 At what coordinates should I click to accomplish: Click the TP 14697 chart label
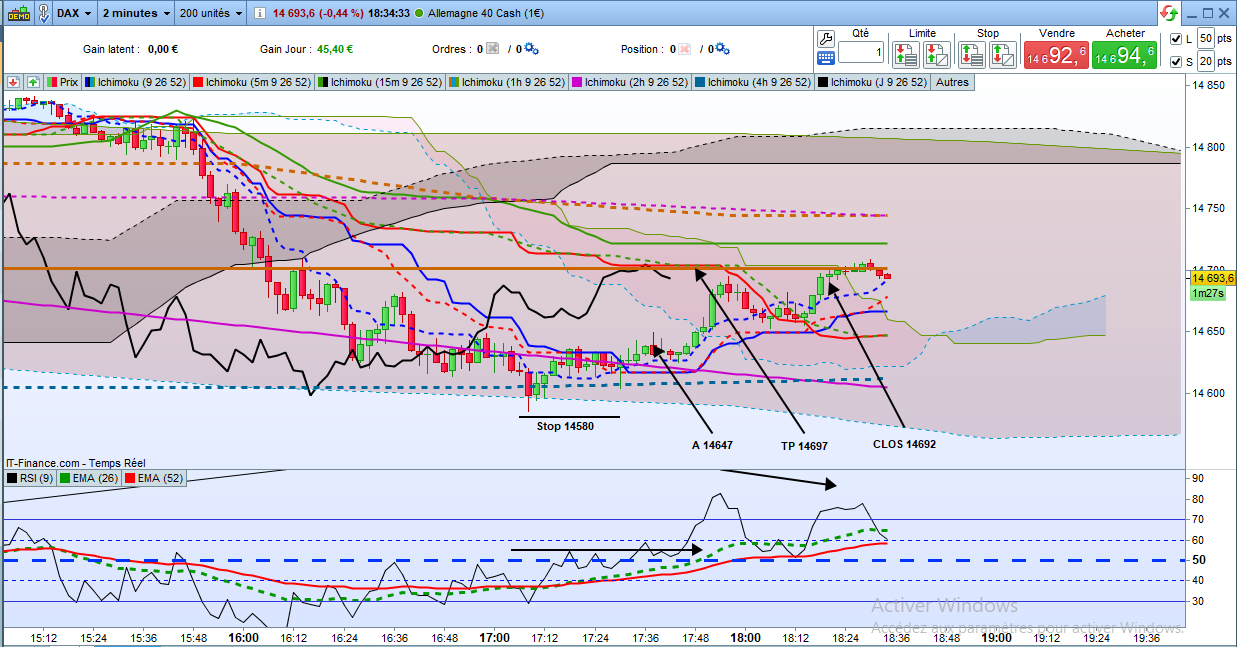[804, 445]
